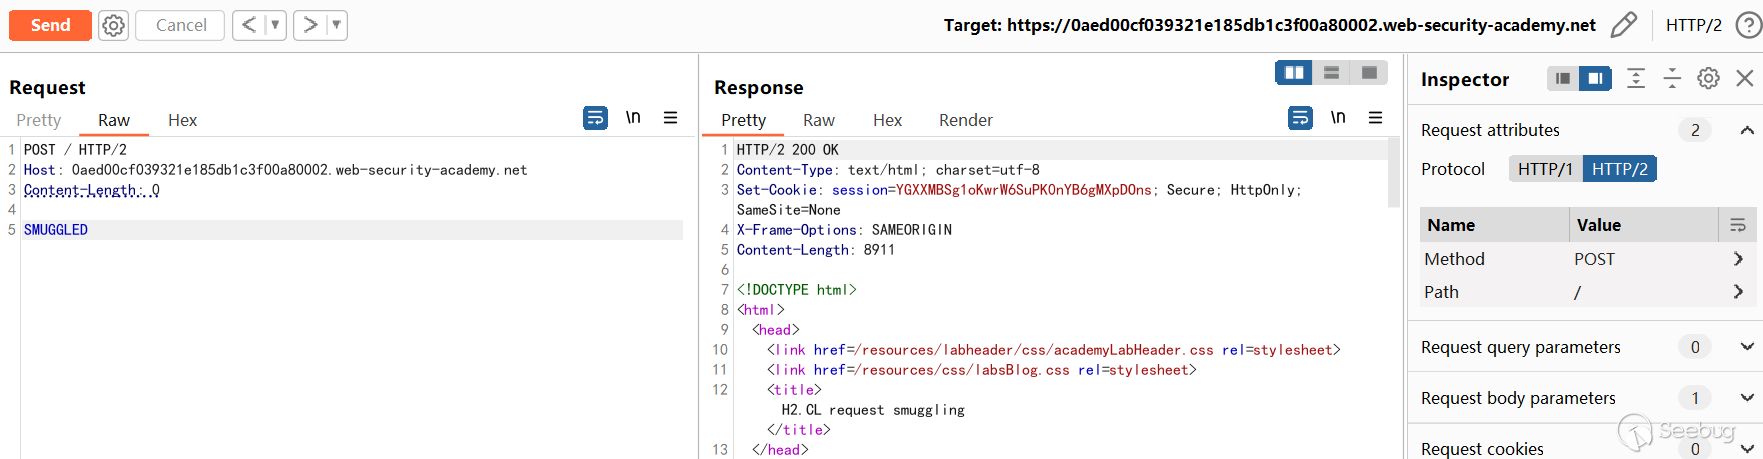Collapse all Inspector sections icon
The height and width of the screenshot is (459, 1763).
click(x=1672, y=78)
